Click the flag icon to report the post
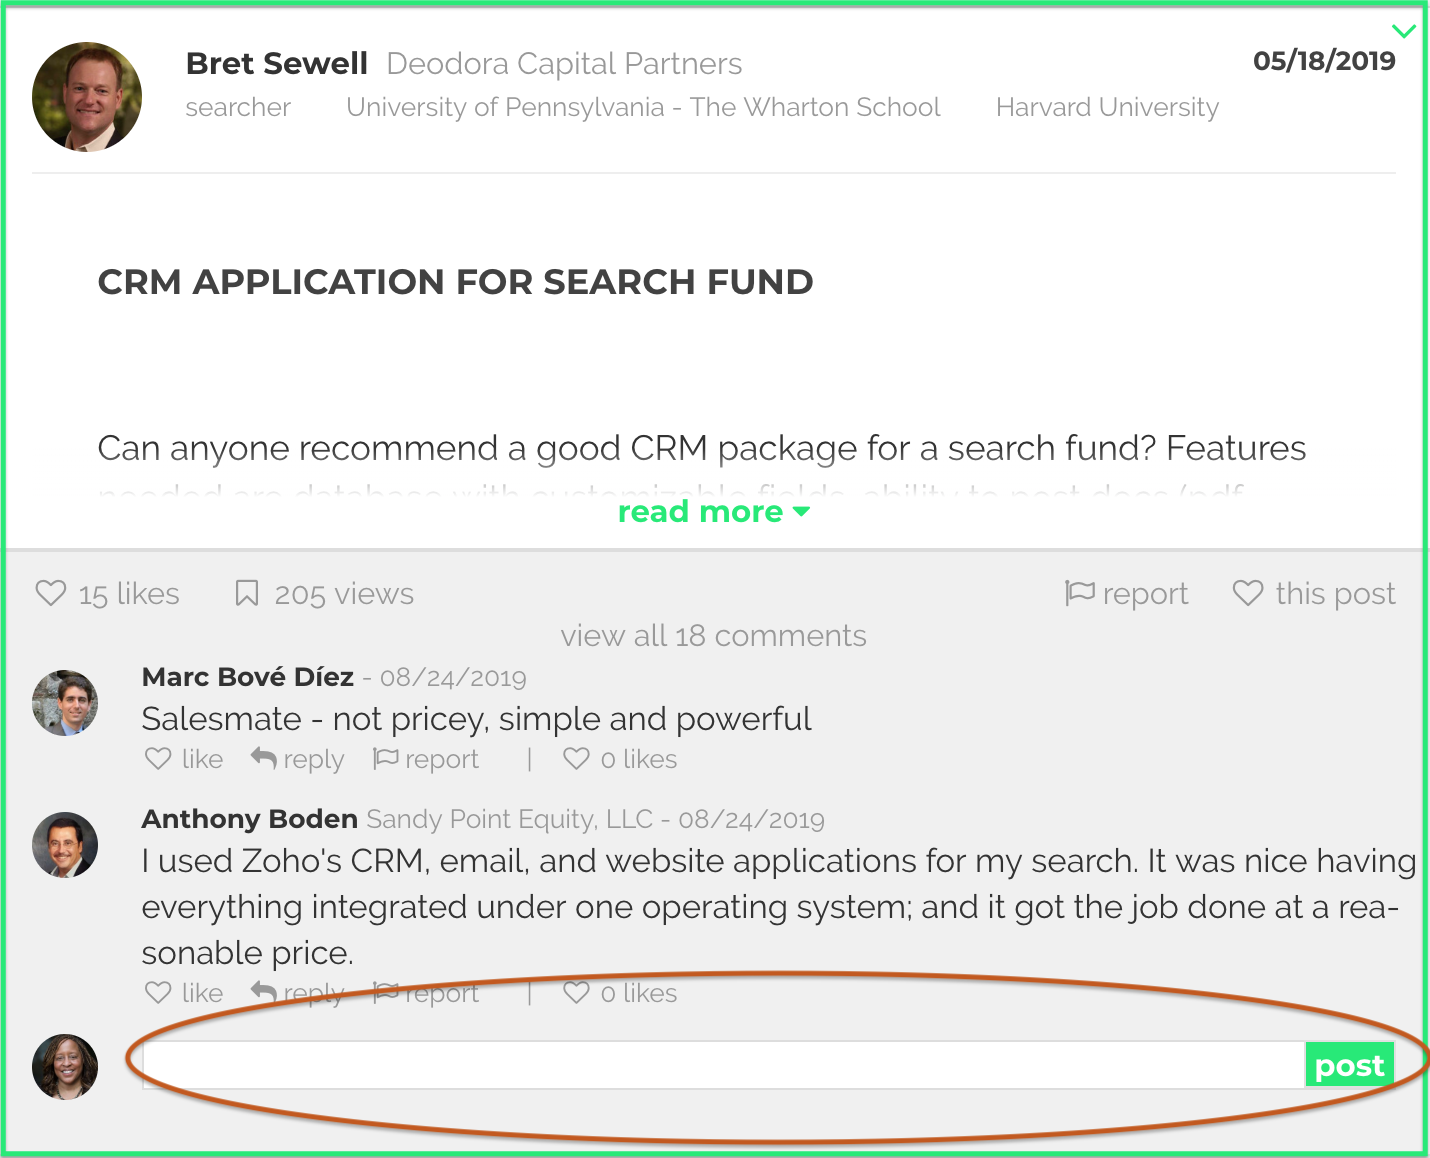1430x1158 pixels. click(1080, 593)
